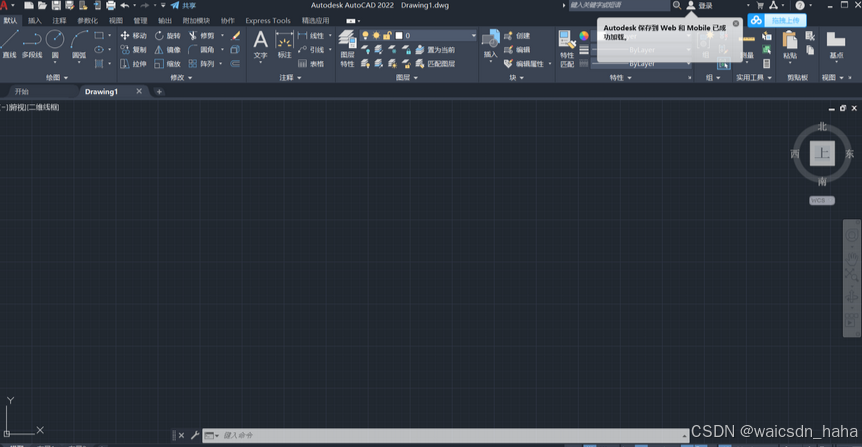Click the blue cloud upload (拖拽上传) button
862x447 pixels.
pyautogui.click(x=777, y=20)
